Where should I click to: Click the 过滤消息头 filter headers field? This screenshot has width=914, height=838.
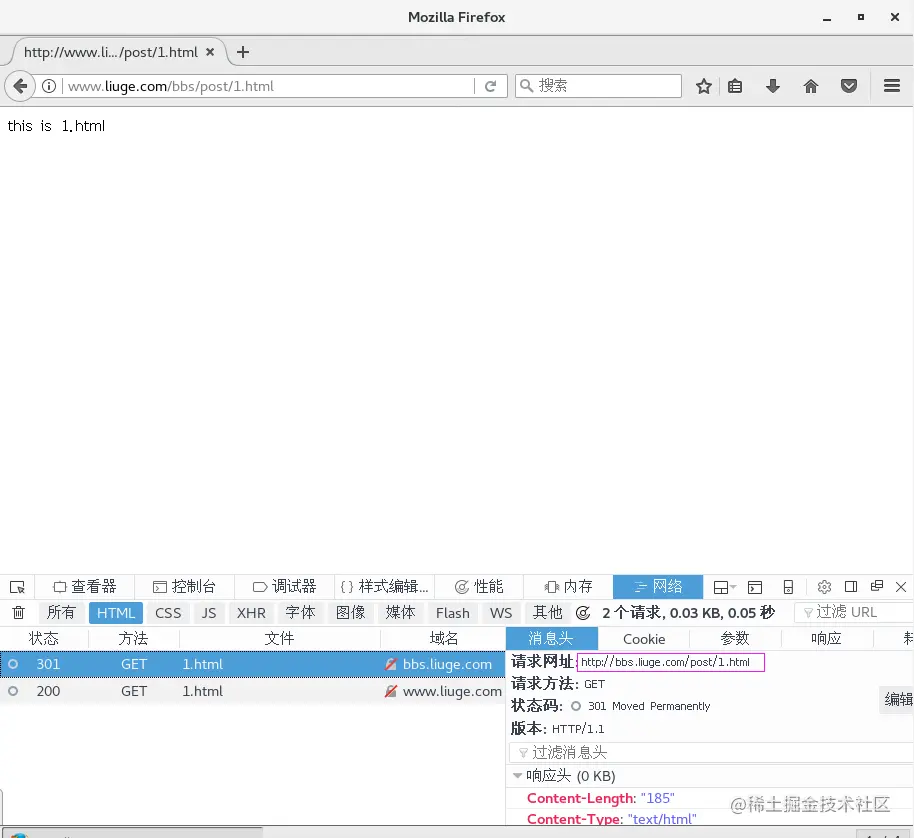712,752
